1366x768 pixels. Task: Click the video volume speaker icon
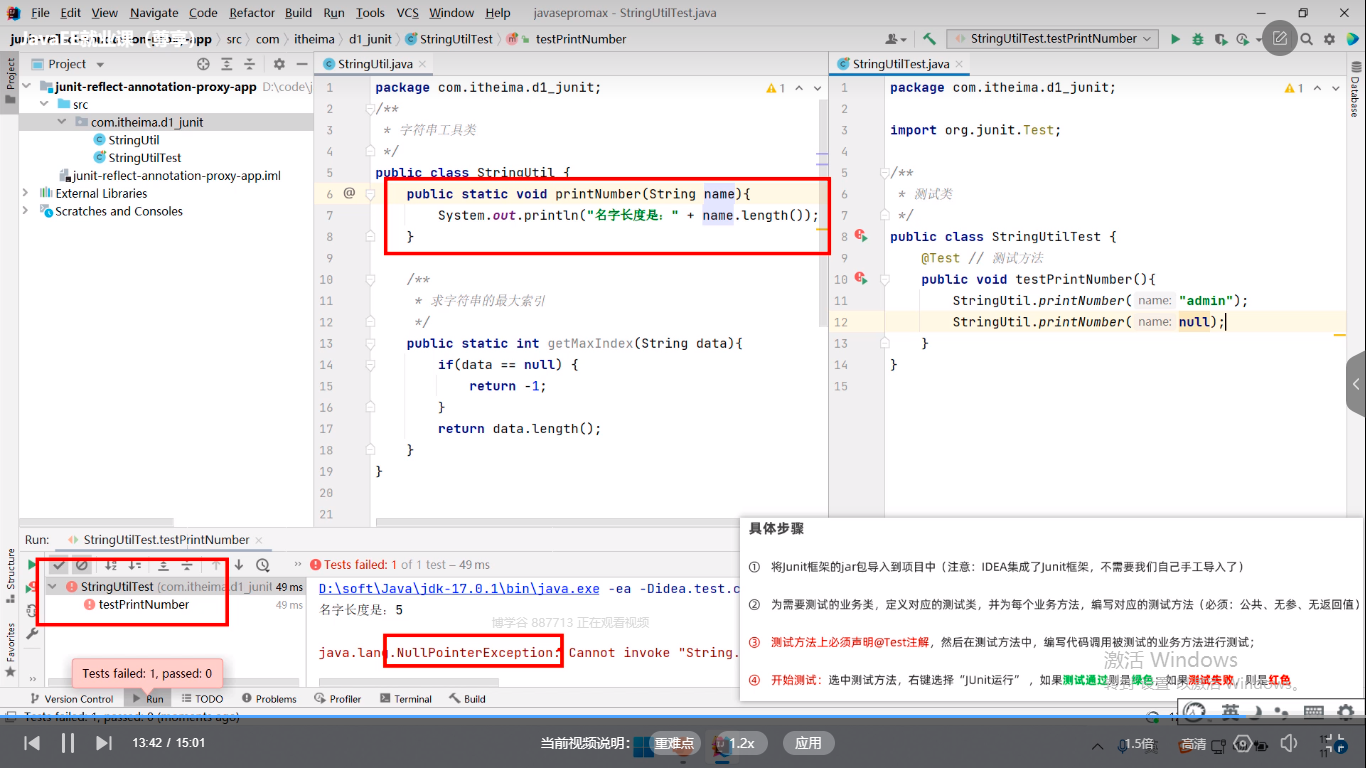point(1289,743)
